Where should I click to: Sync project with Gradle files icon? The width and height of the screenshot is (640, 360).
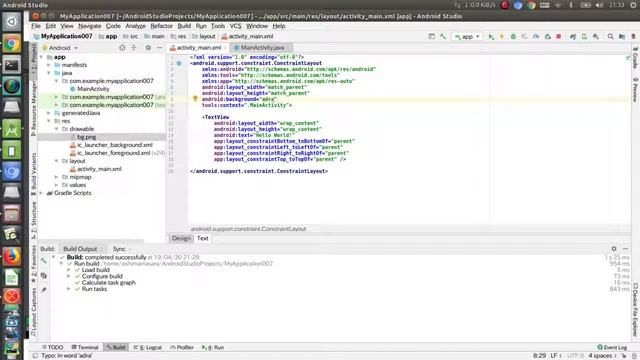tap(573, 36)
